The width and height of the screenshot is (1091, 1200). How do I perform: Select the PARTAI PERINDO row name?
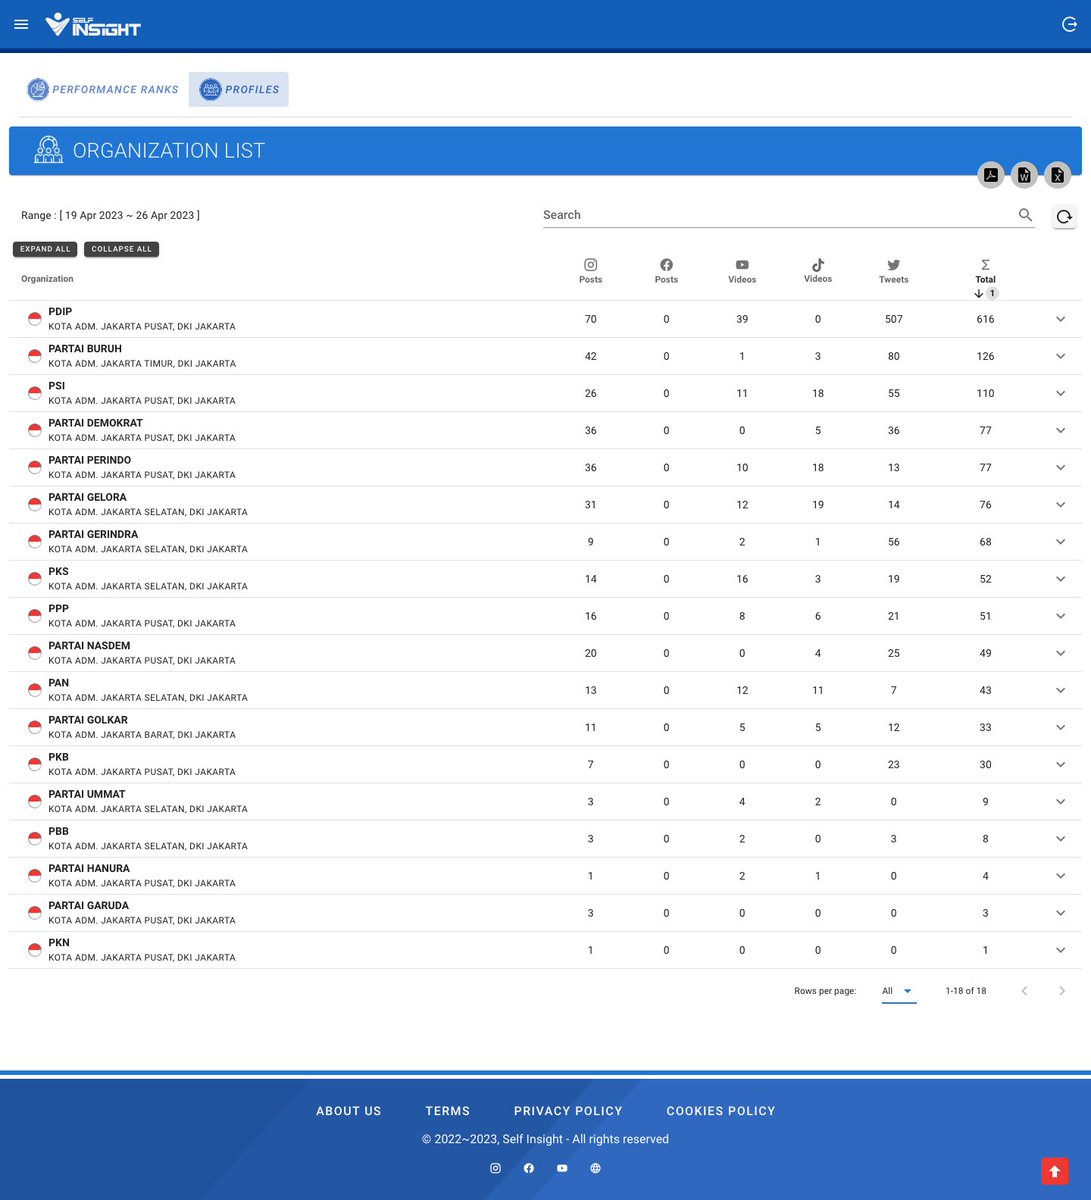click(90, 460)
